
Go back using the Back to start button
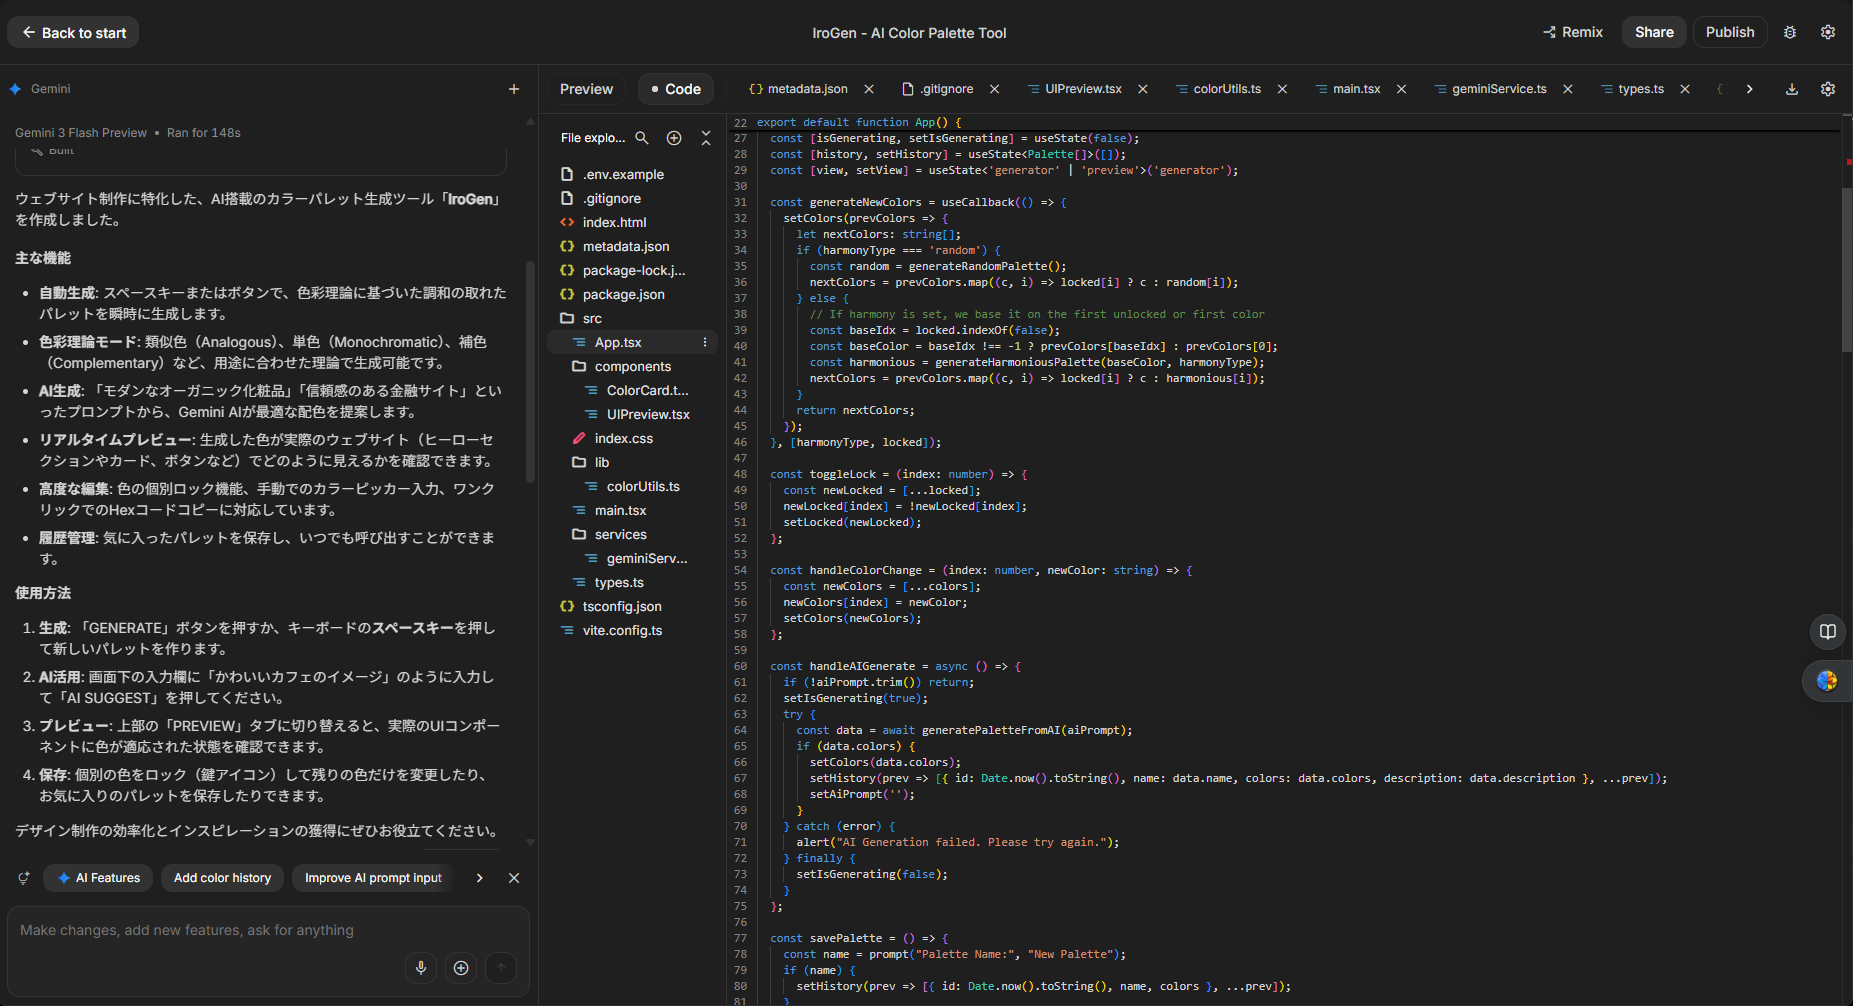(73, 33)
